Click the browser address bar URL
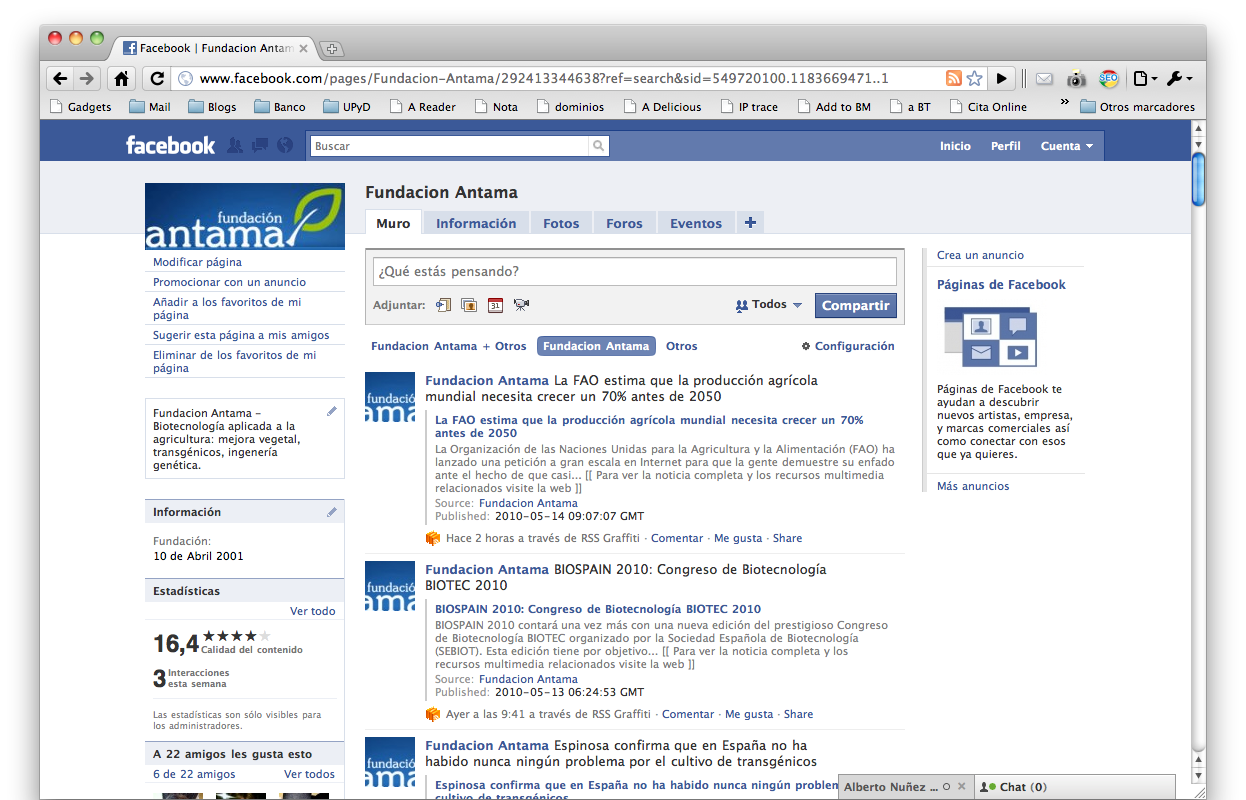 pos(544,78)
